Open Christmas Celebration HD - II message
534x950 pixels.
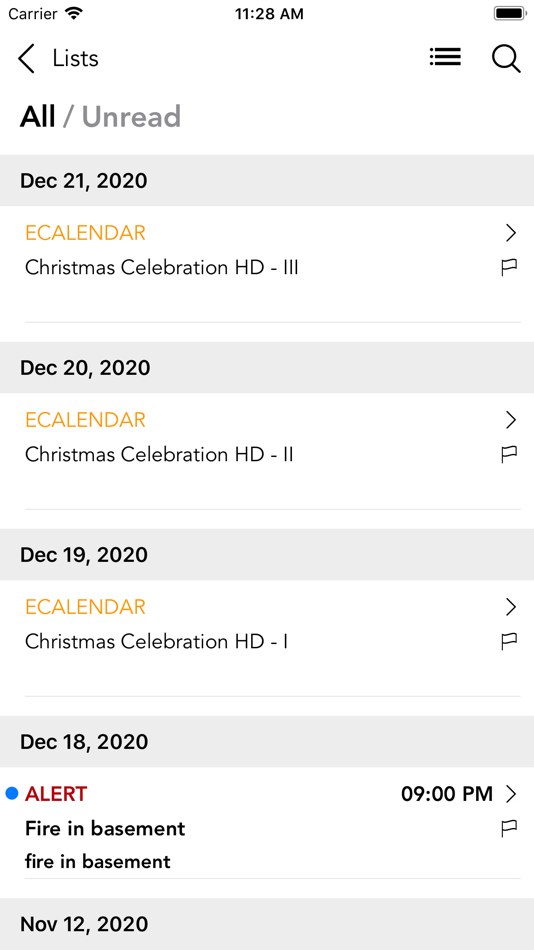tap(267, 451)
